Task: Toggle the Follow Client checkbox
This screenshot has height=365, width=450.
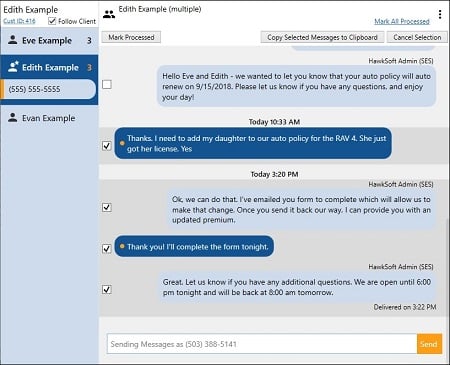Action: 52,21
